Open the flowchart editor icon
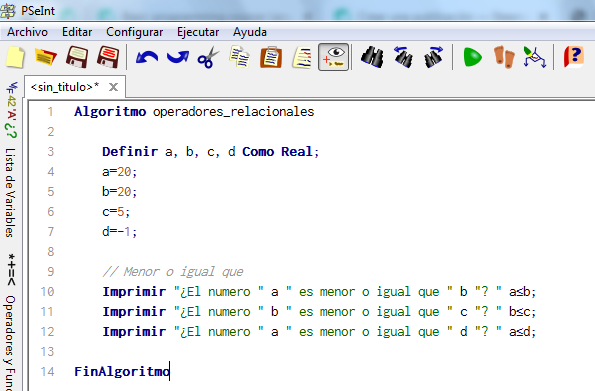This screenshot has width=595, height=391. coord(534,57)
